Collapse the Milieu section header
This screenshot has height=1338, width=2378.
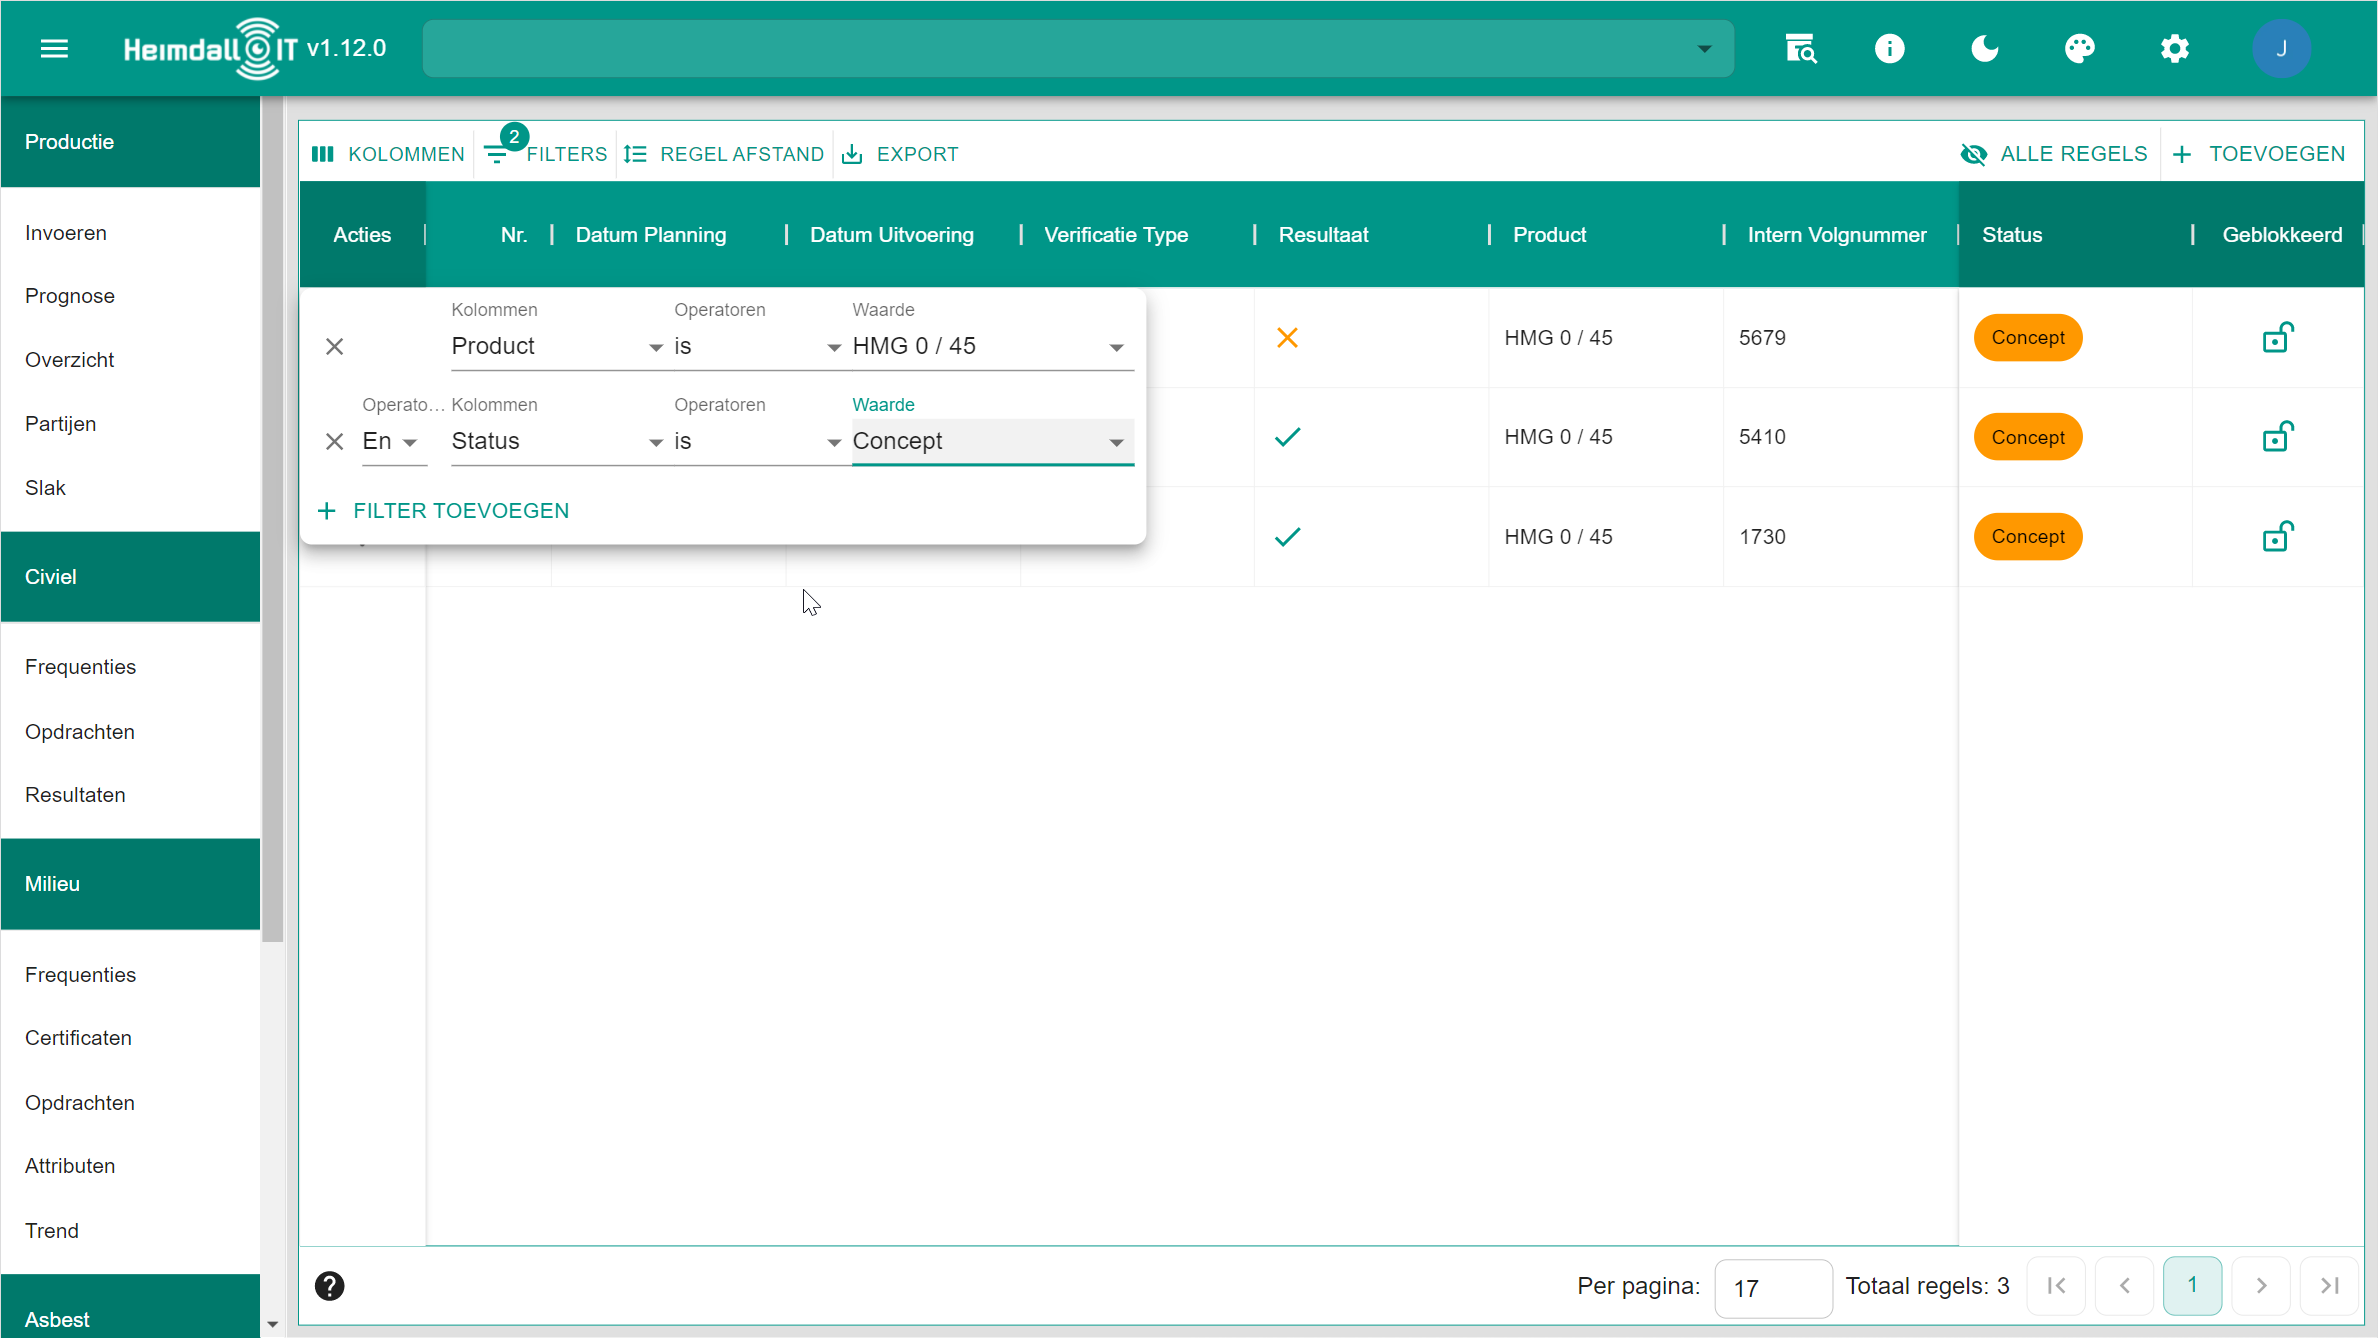click(130, 884)
